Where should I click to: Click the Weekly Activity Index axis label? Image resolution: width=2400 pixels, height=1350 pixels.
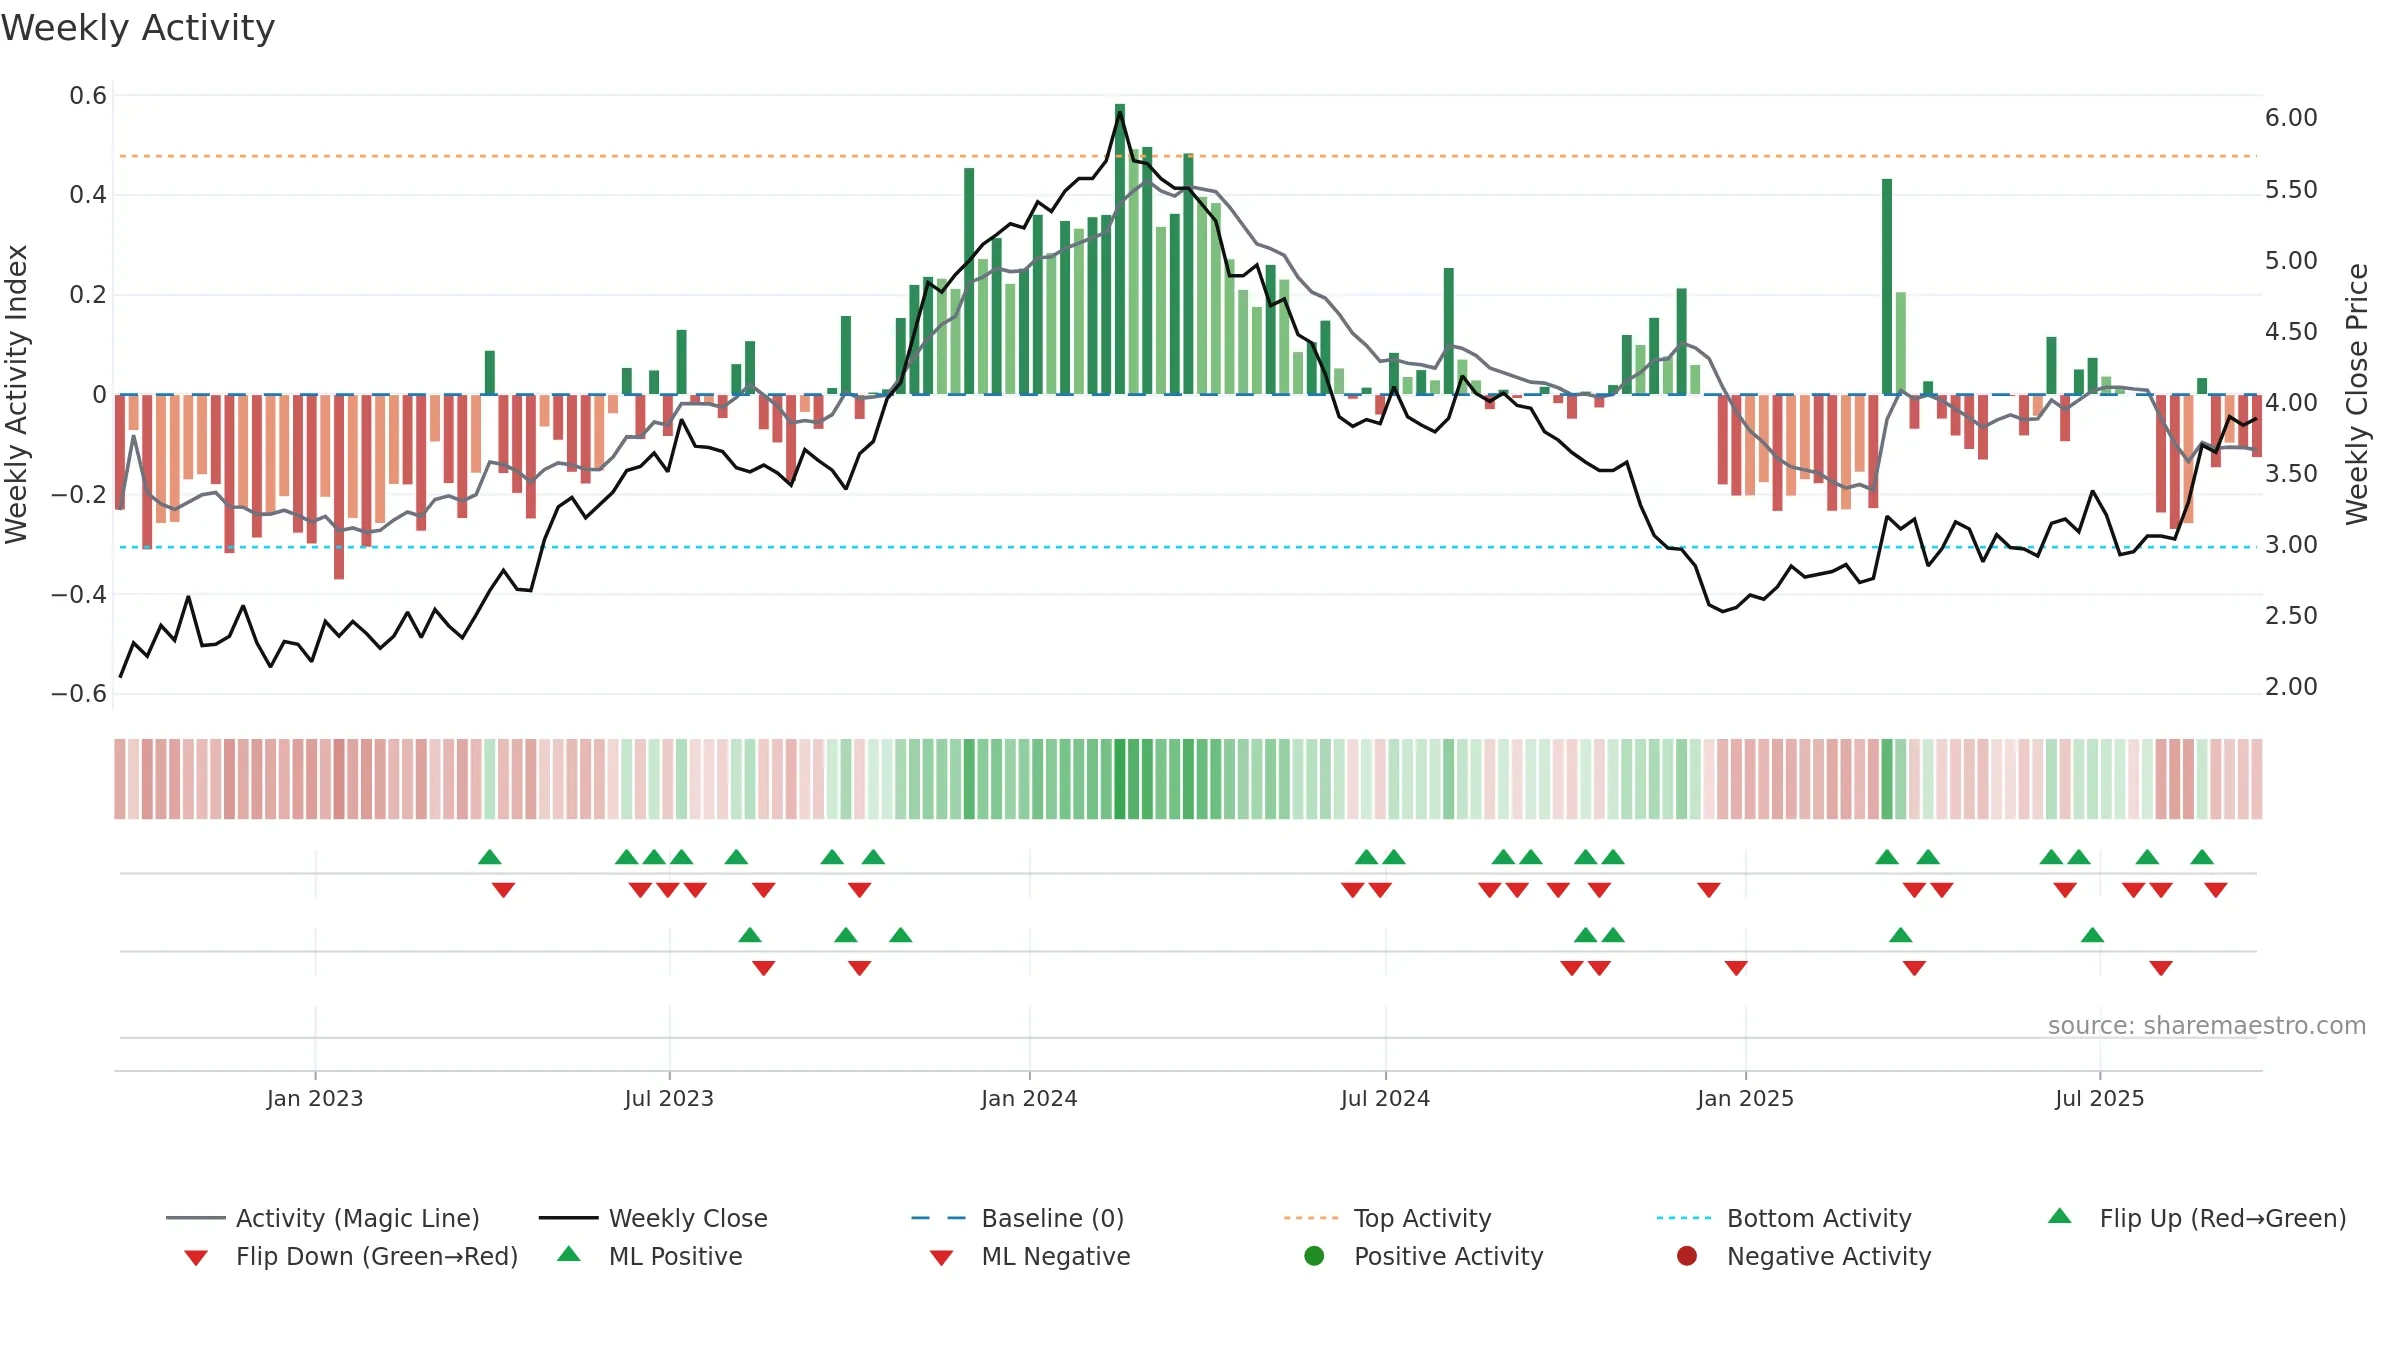tap(16, 394)
